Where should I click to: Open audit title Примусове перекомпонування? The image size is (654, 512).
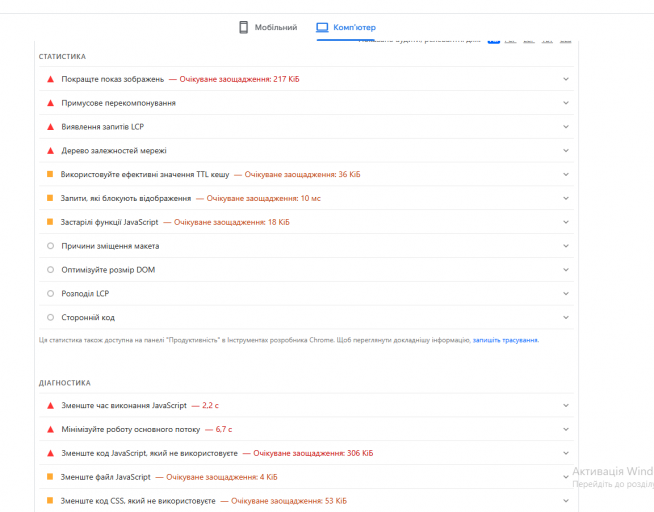click(x=118, y=103)
